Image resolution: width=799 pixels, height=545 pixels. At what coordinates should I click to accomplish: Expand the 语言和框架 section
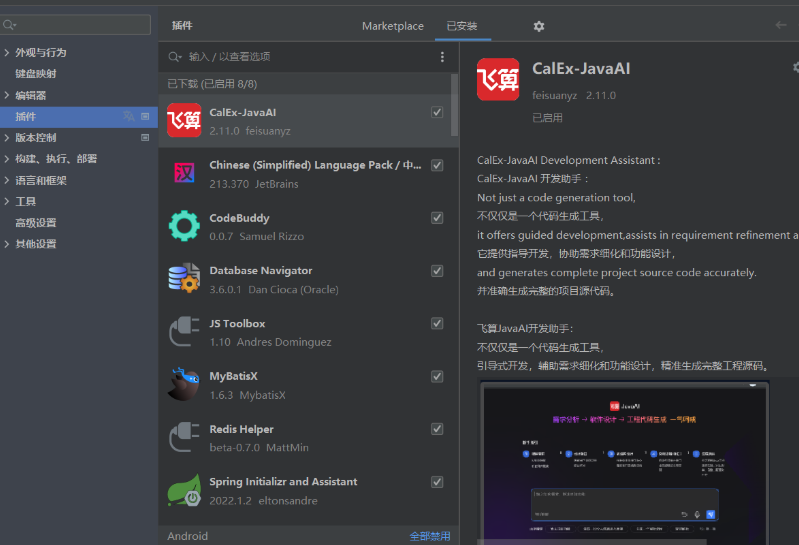click(x=7, y=180)
